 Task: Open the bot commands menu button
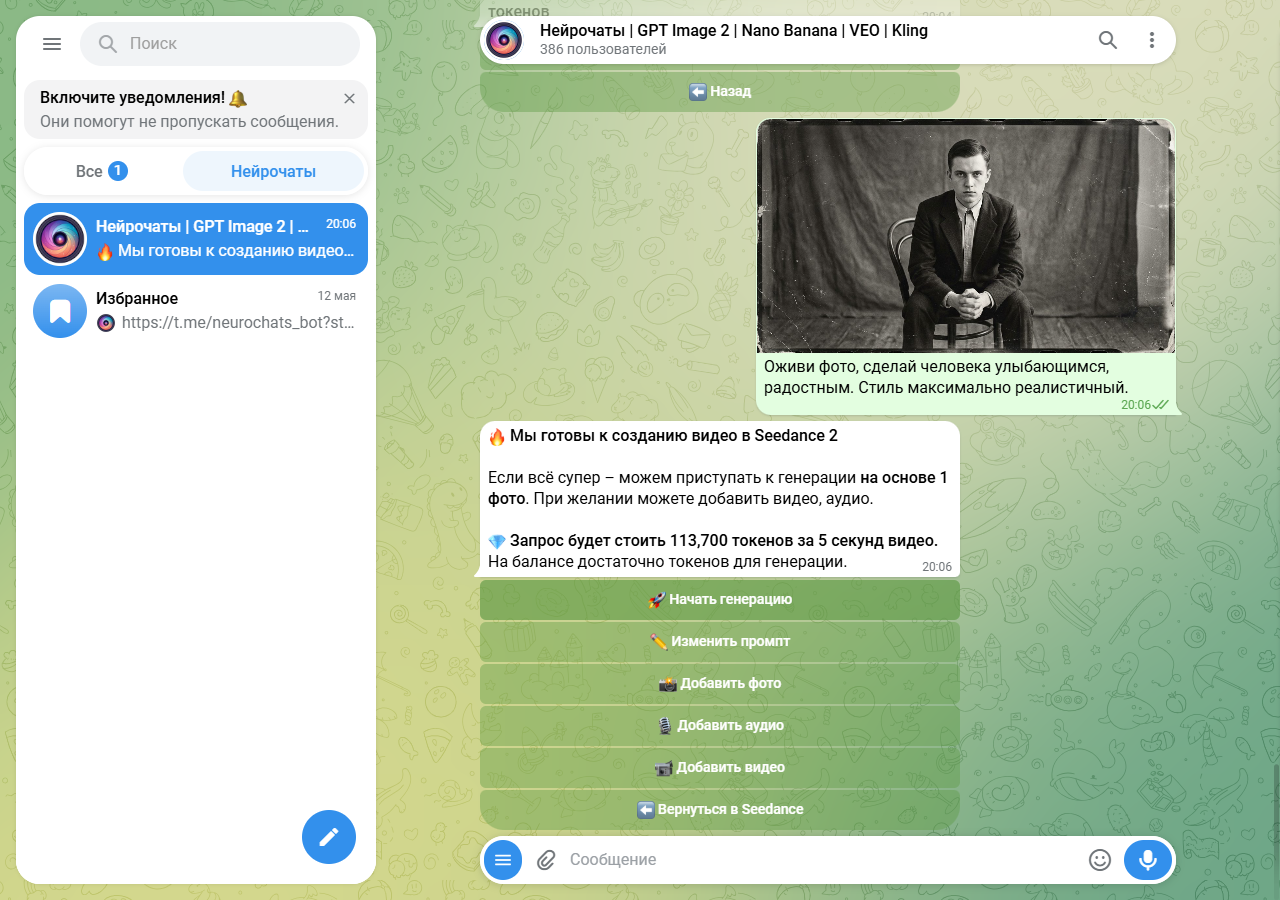[x=503, y=860]
